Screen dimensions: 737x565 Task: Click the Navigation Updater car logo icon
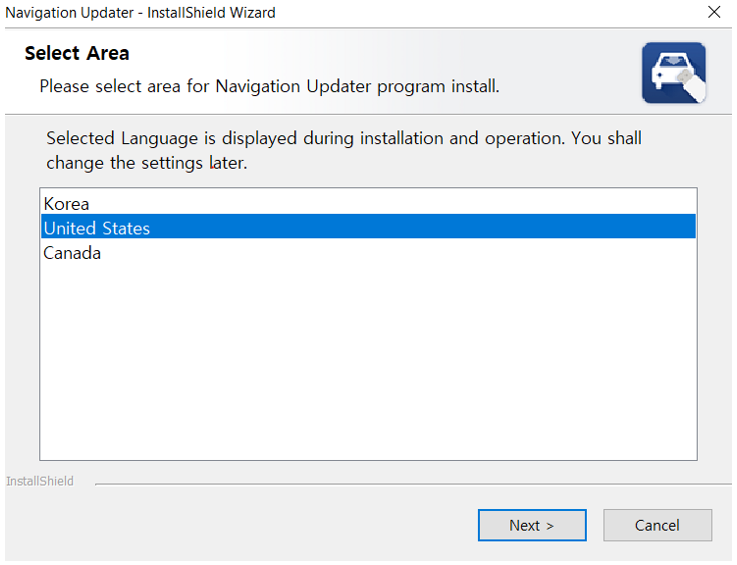674,73
